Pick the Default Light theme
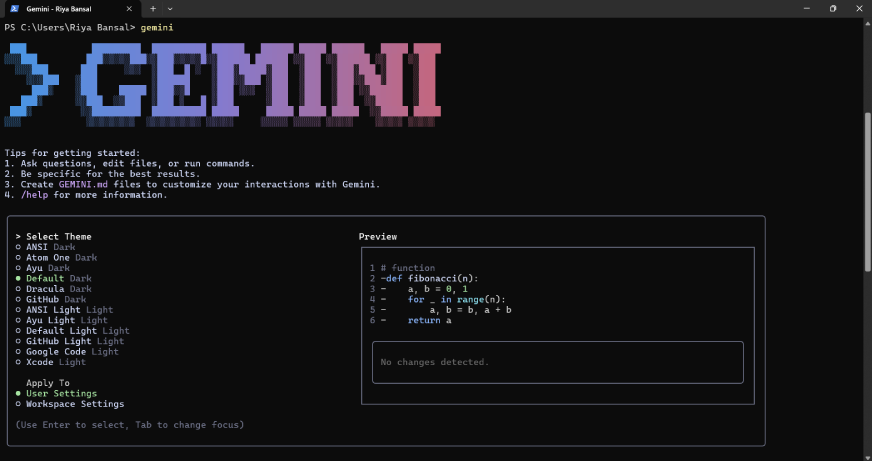Viewport: 872px width, 461px height. click(x=72, y=331)
